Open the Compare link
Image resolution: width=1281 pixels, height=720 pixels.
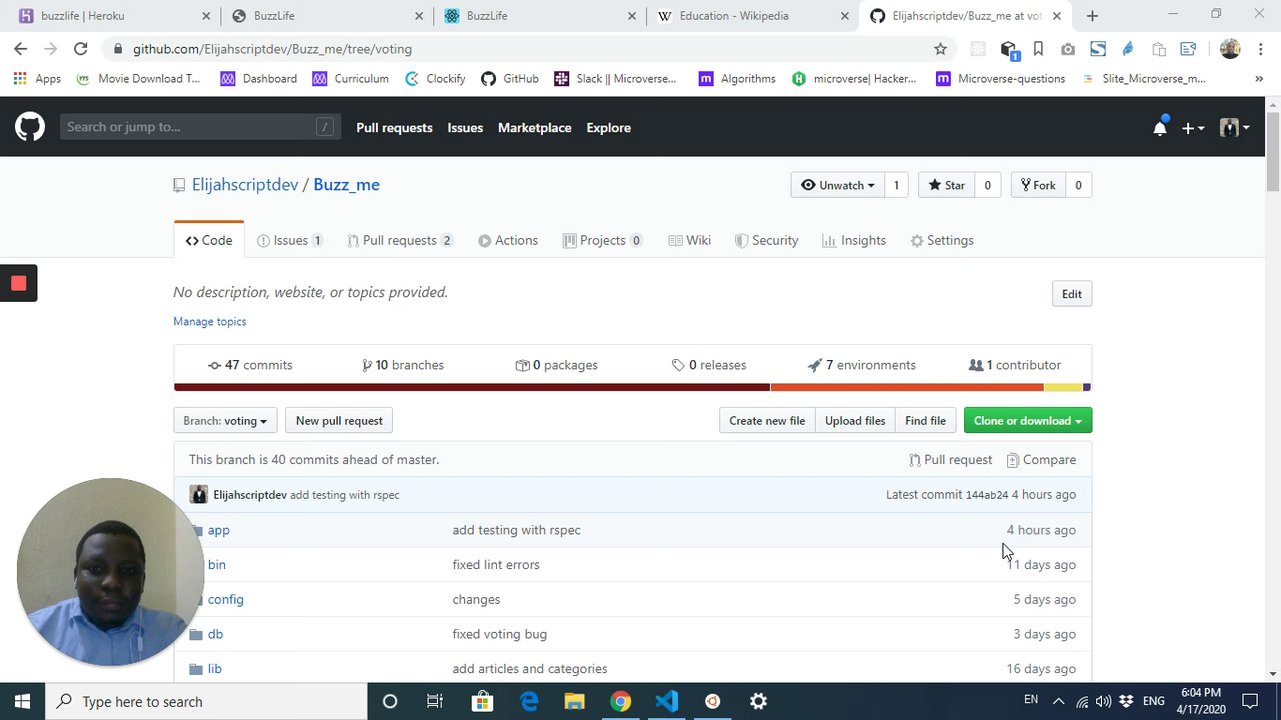pos(1041,460)
